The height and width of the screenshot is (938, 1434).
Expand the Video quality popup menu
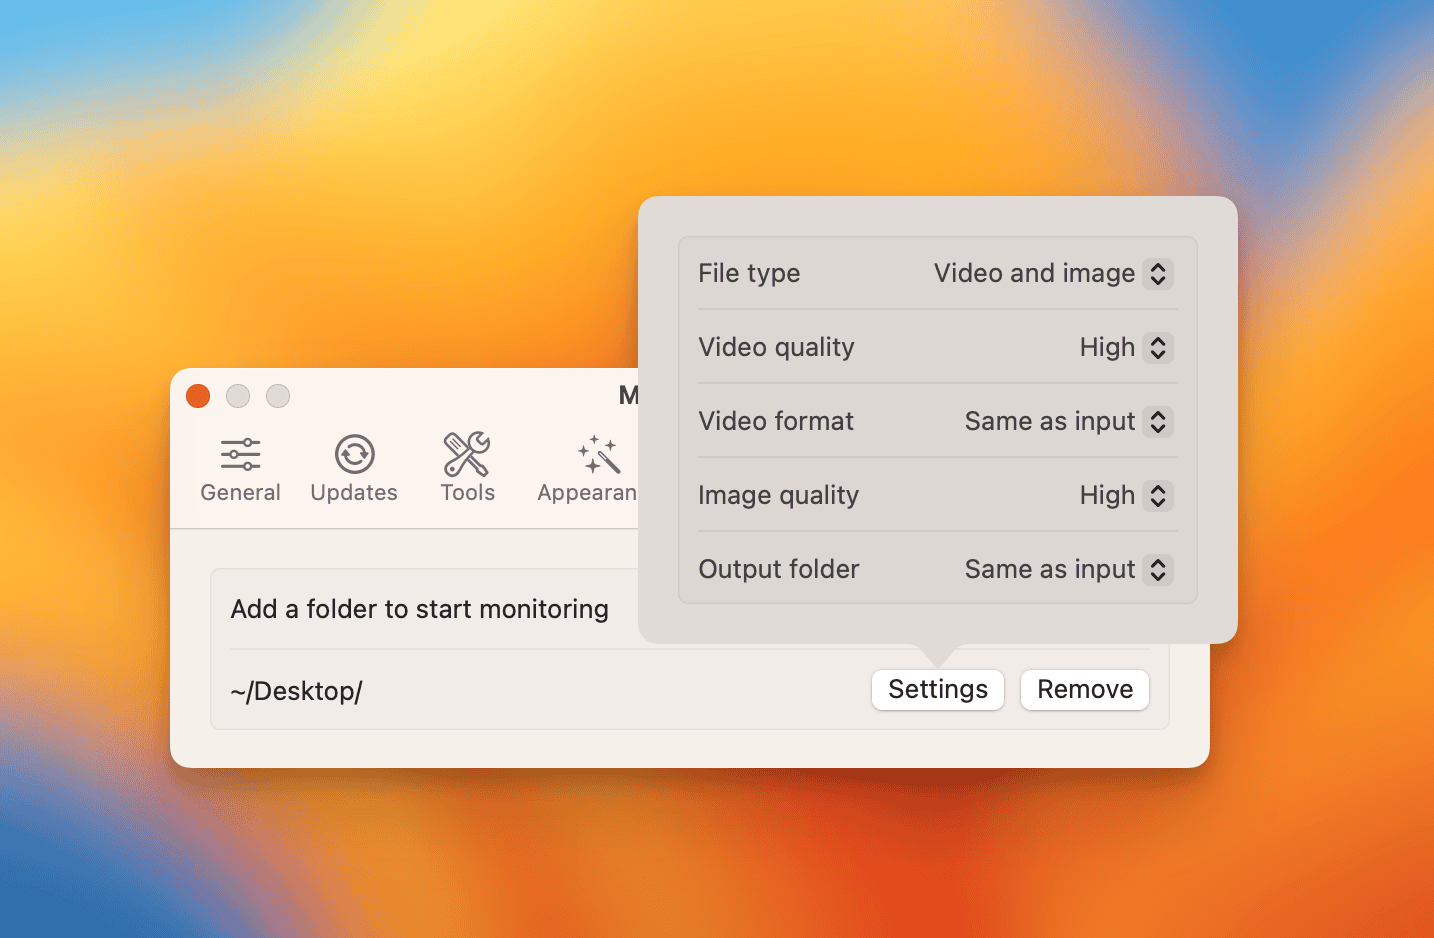pyautogui.click(x=1157, y=348)
